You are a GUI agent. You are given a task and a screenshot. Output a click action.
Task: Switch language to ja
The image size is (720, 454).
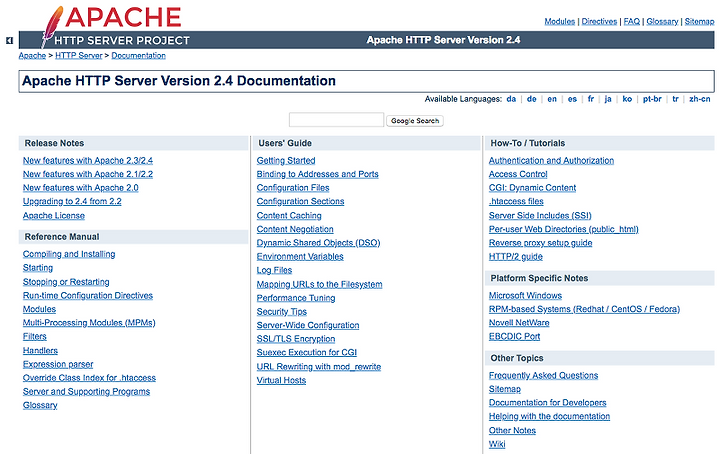click(608, 99)
